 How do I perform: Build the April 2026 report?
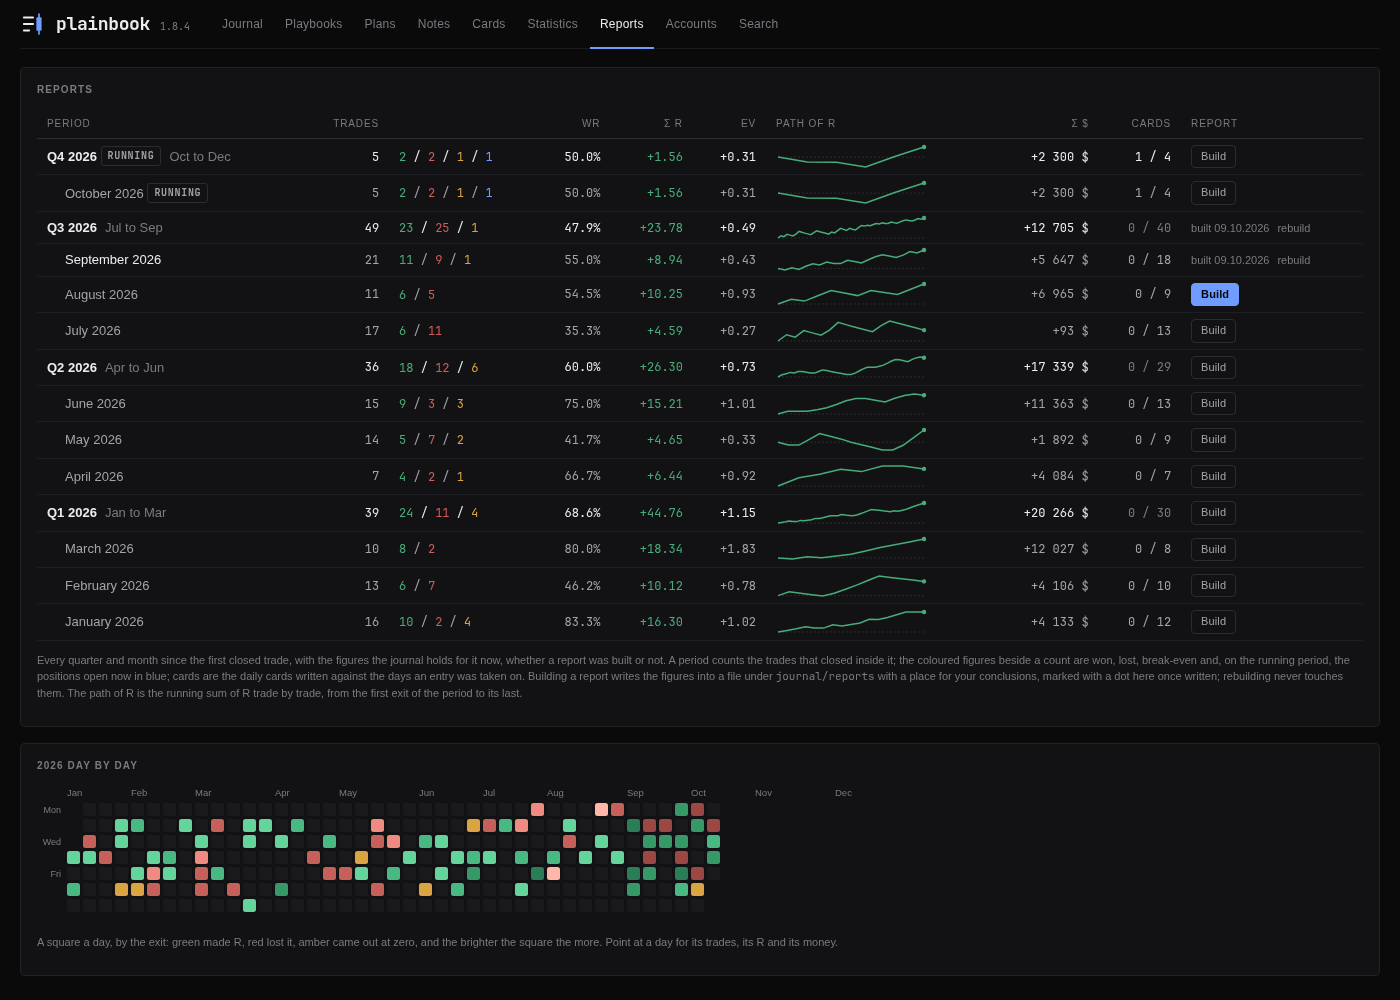pyautogui.click(x=1213, y=476)
